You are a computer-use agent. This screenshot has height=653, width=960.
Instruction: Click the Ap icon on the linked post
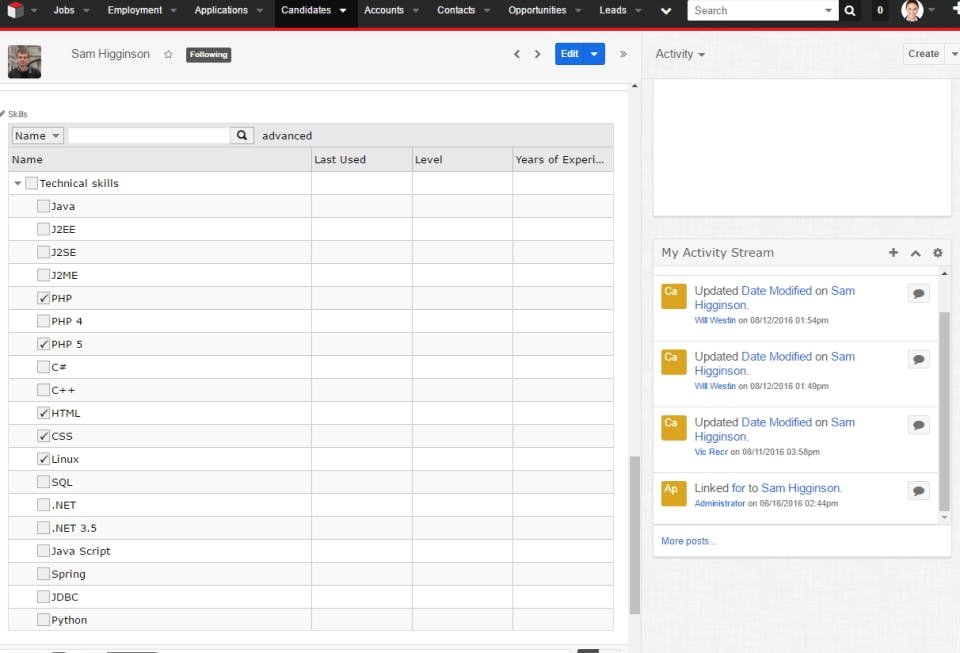[x=673, y=493]
